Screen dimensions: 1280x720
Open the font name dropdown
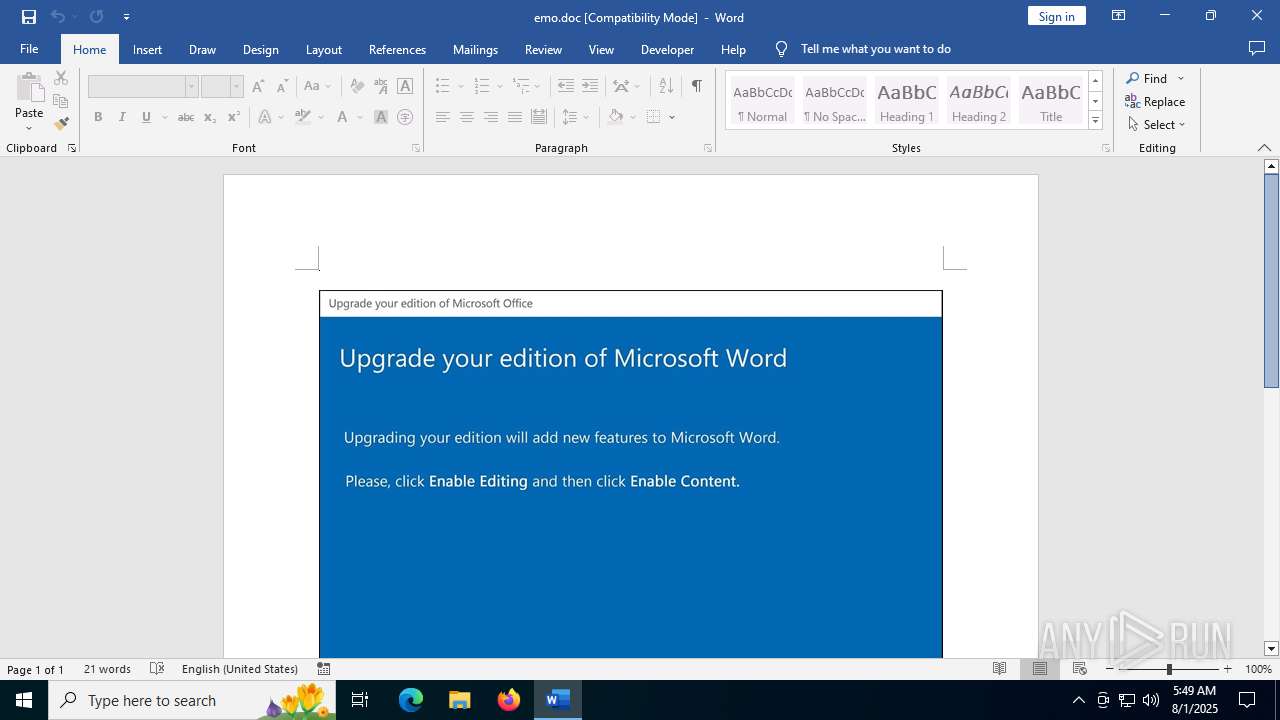coord(191,87)
